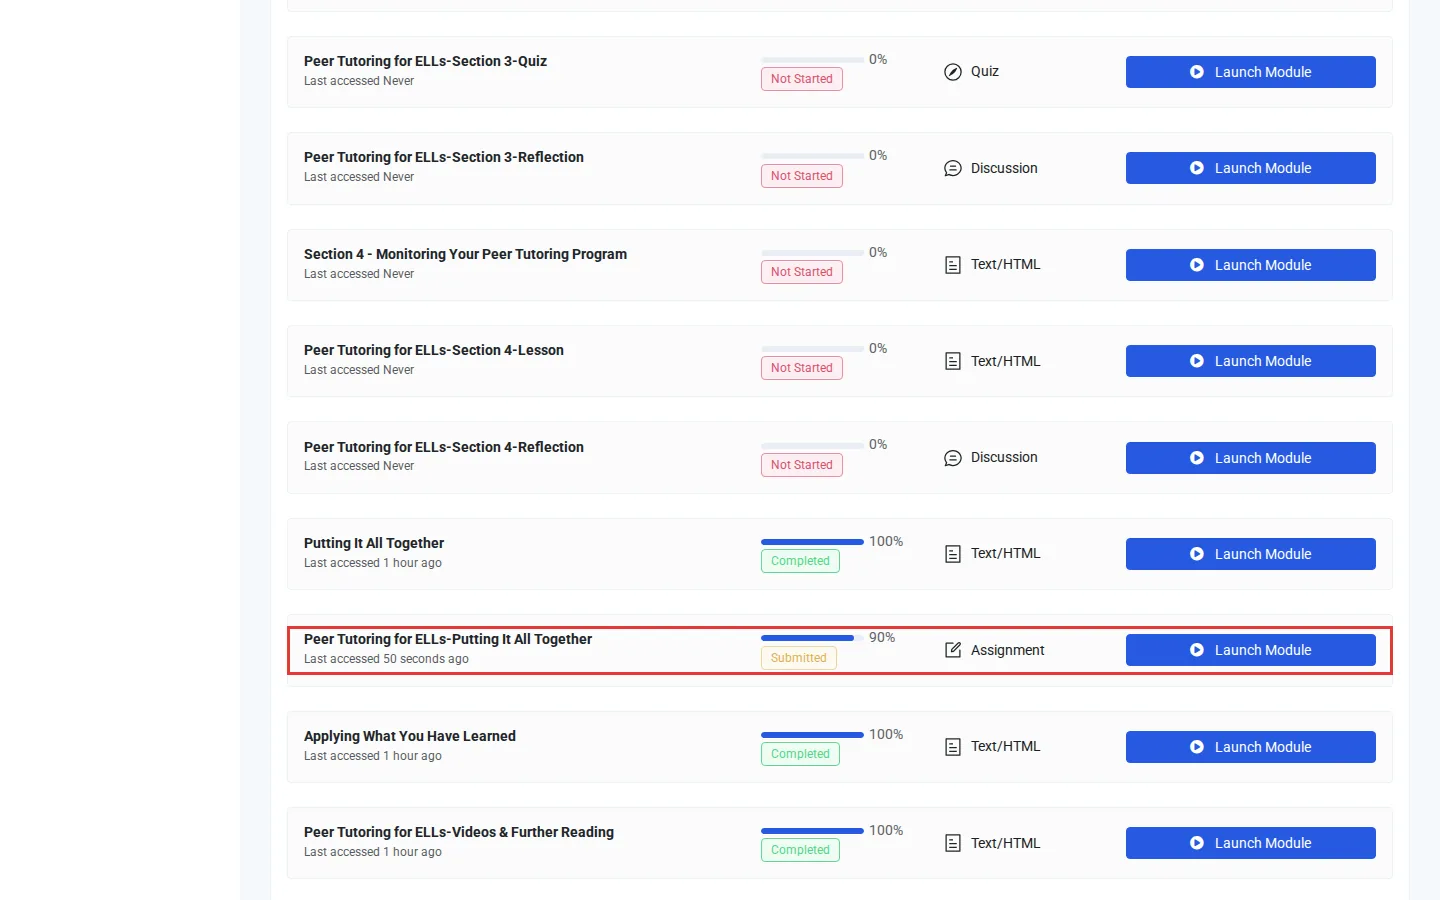Launch the Videos & Further Reading module
Screen dimensions: 1440x900
tap(1250, 843)
